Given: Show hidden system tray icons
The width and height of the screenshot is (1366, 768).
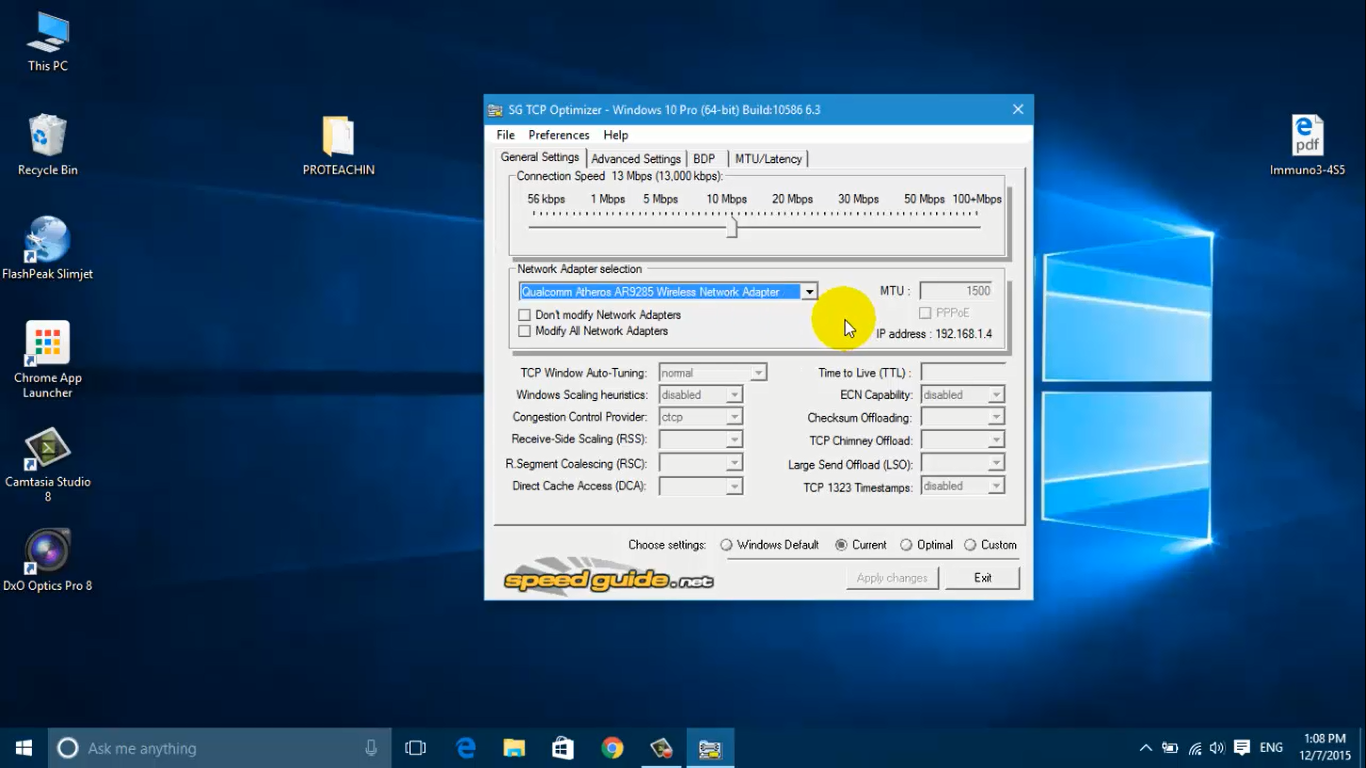Looking at the screenshot, I should click(1146, 748).
